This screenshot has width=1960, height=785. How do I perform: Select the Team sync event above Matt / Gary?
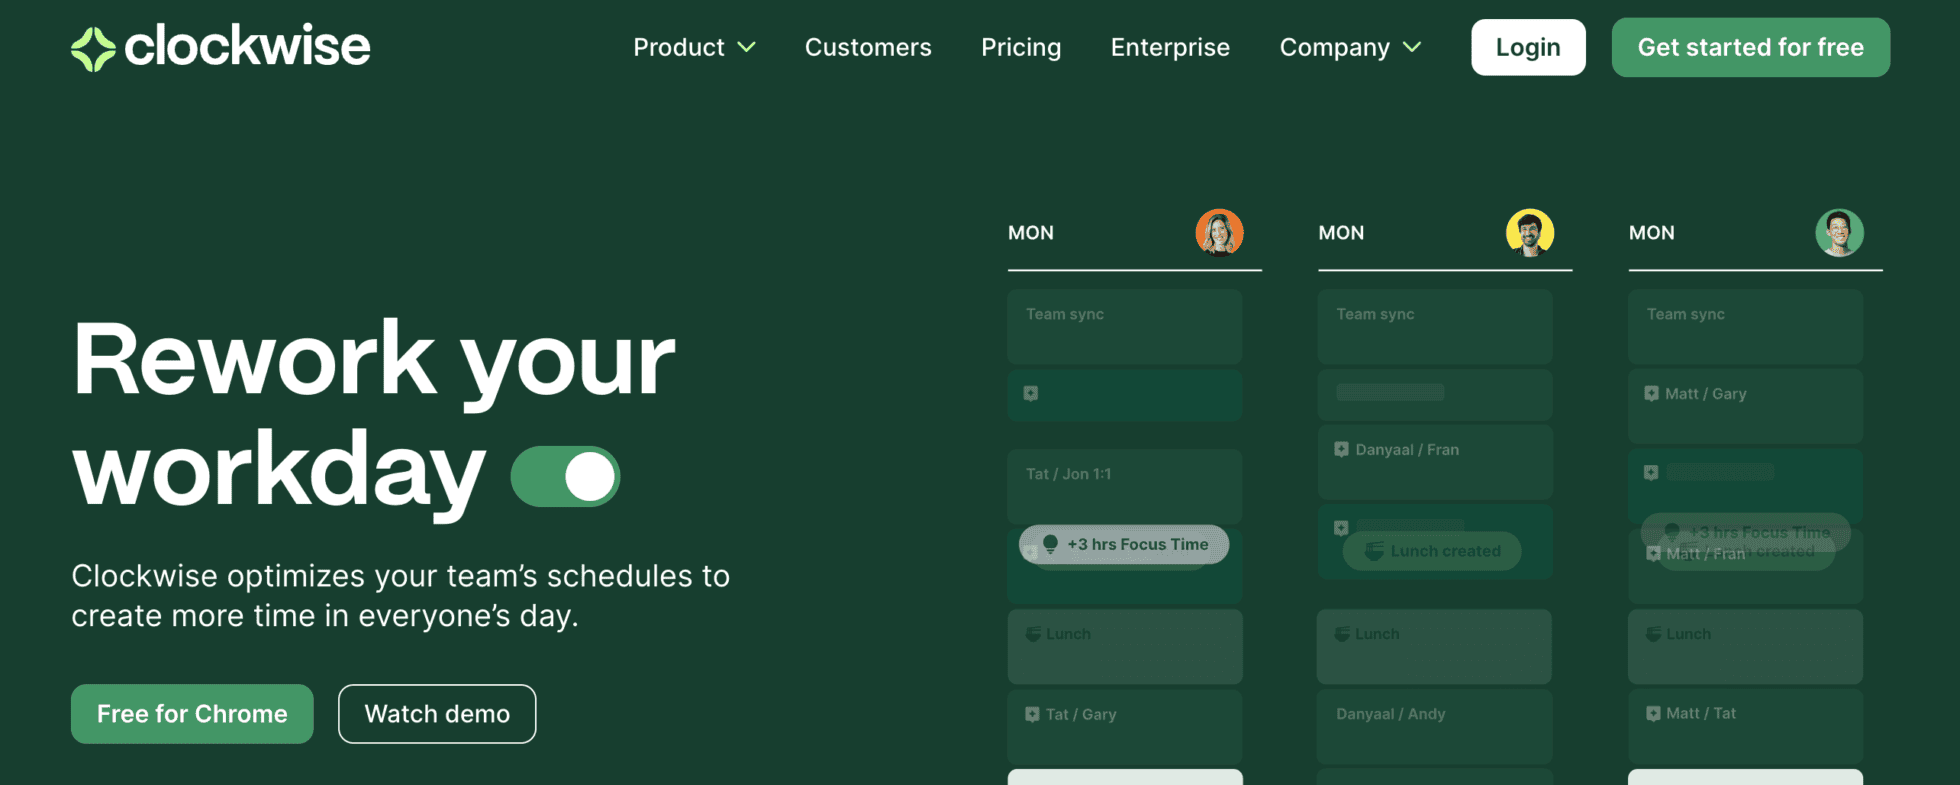pos(1745,326)
